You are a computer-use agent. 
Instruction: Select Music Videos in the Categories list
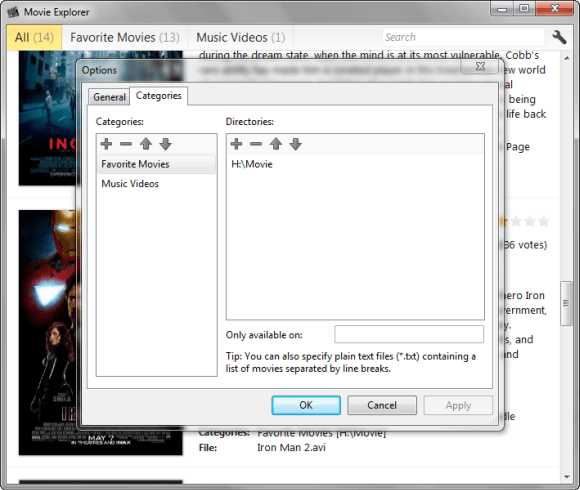pos(156,184)
